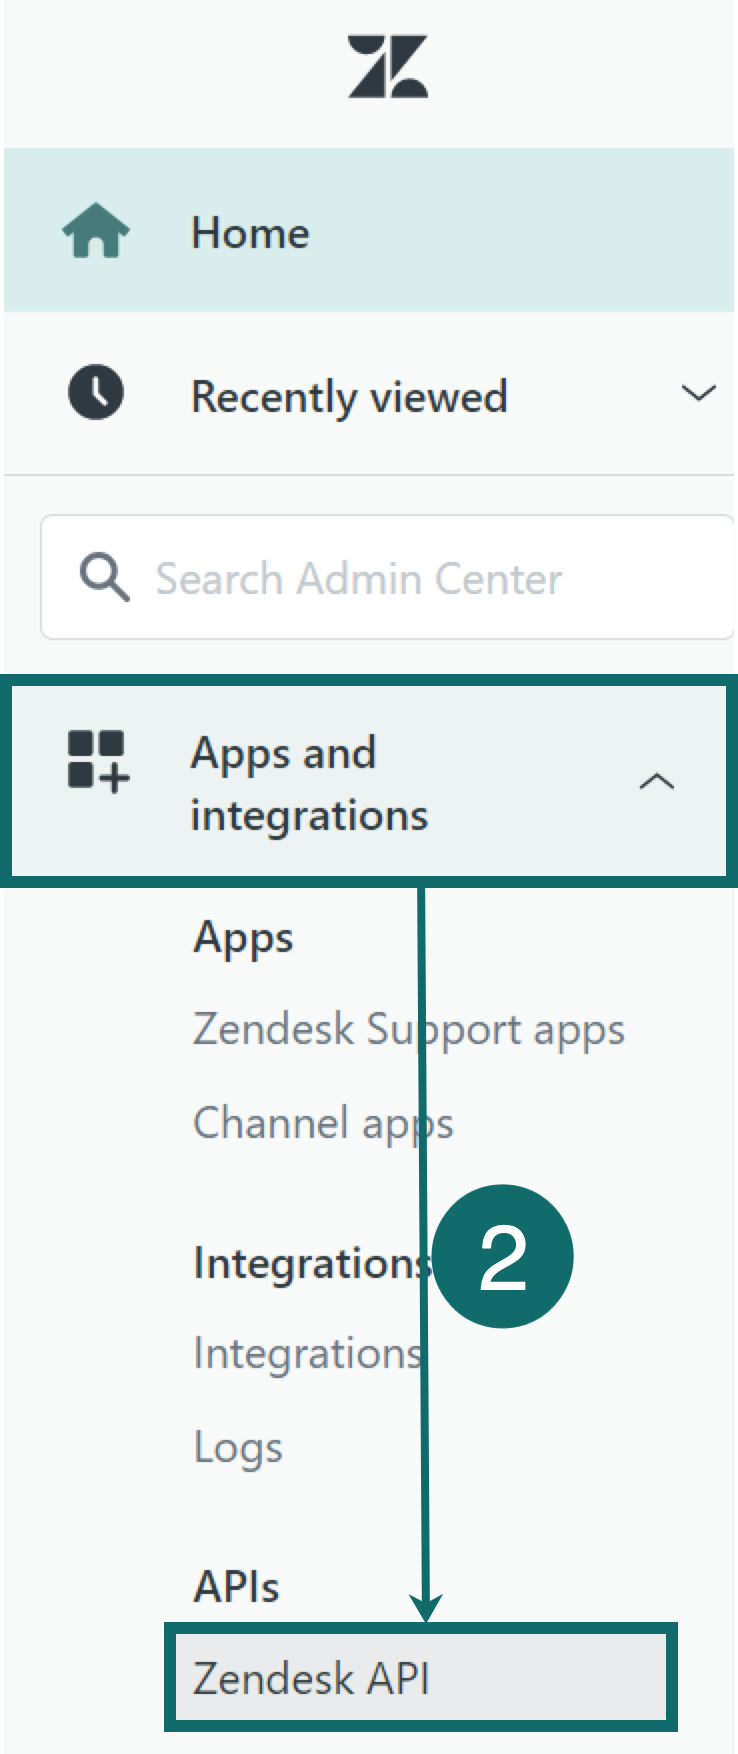This screenshot has height=1754, width=738.
Task: Click the Apps and integrations grid icon
Action: (x=98, y=761)
